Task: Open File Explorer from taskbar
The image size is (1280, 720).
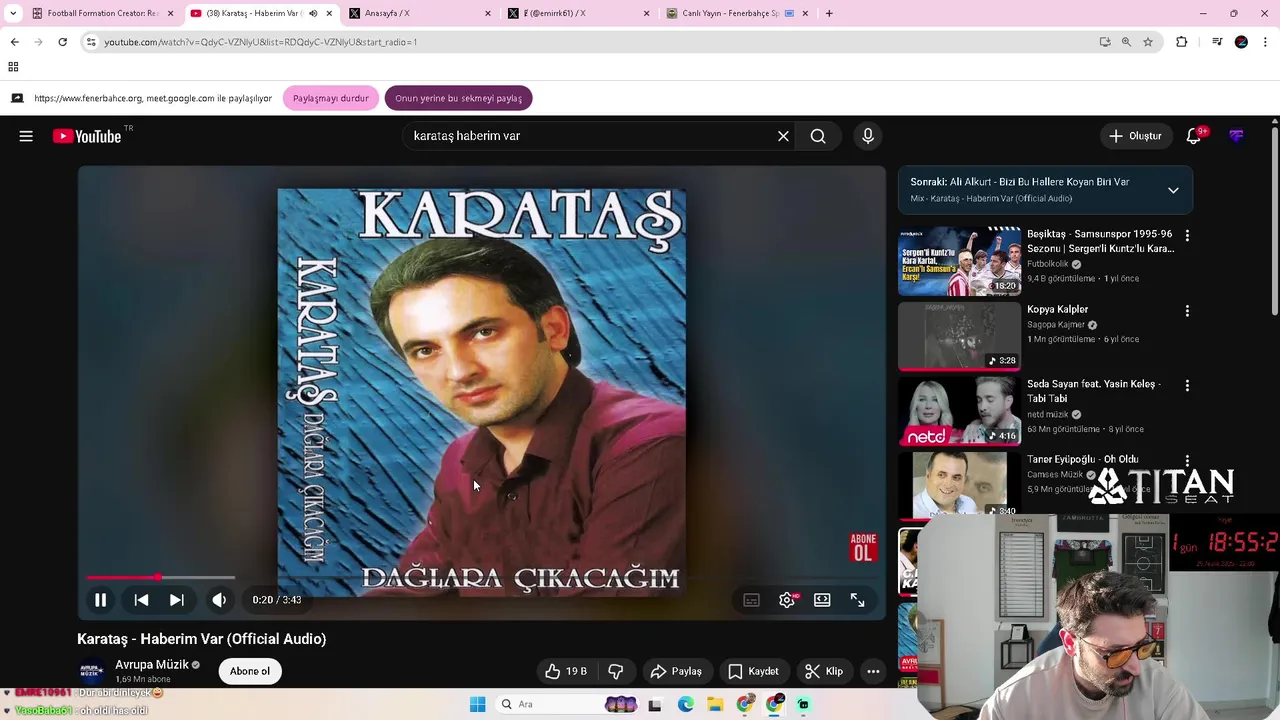Action: pyautogui.click(x=715, y=704)
